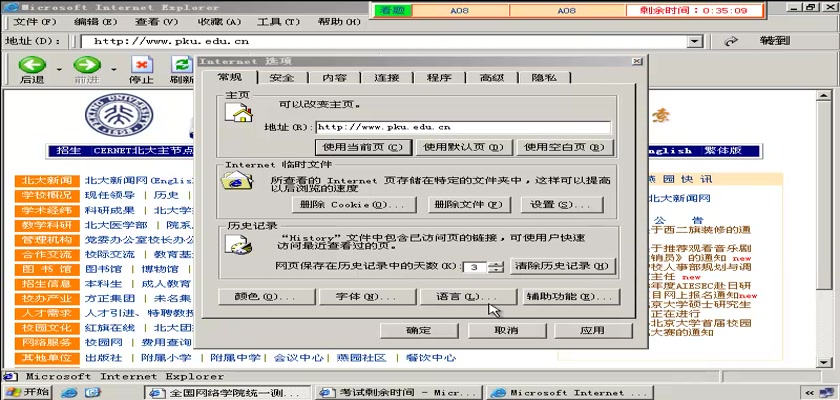This screenshot has width=840, height=400.
Task: Click the Peking University logo
Action: pyautogui.click(x=119, y=115)
